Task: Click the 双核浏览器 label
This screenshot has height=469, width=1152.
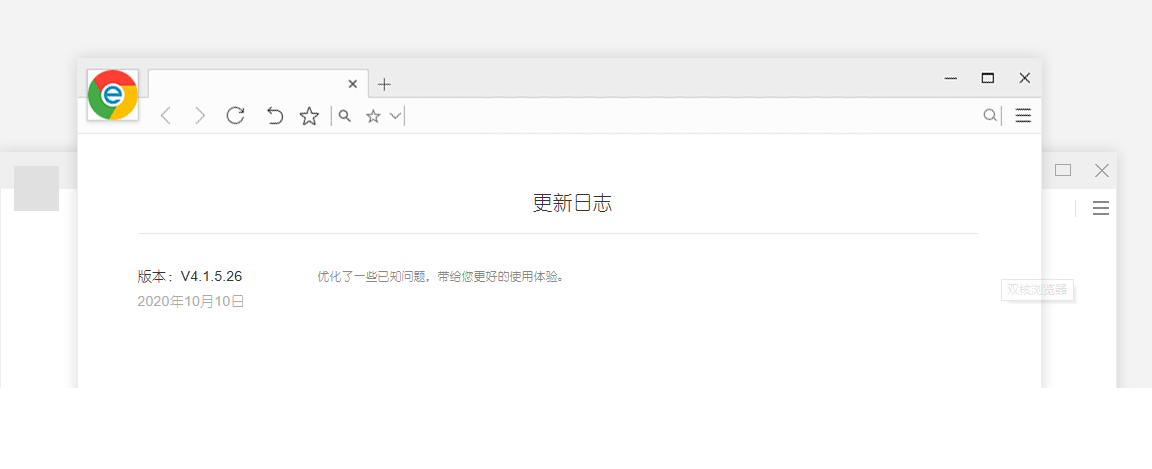Action: (x=1037, y=290)
